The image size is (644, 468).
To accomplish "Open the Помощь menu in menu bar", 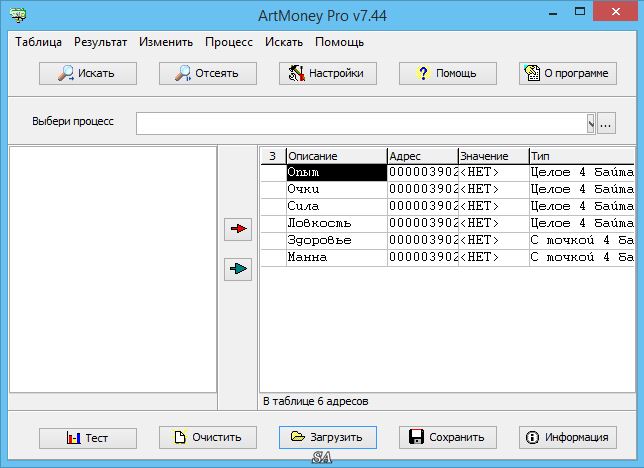I will tap(339, 42).
